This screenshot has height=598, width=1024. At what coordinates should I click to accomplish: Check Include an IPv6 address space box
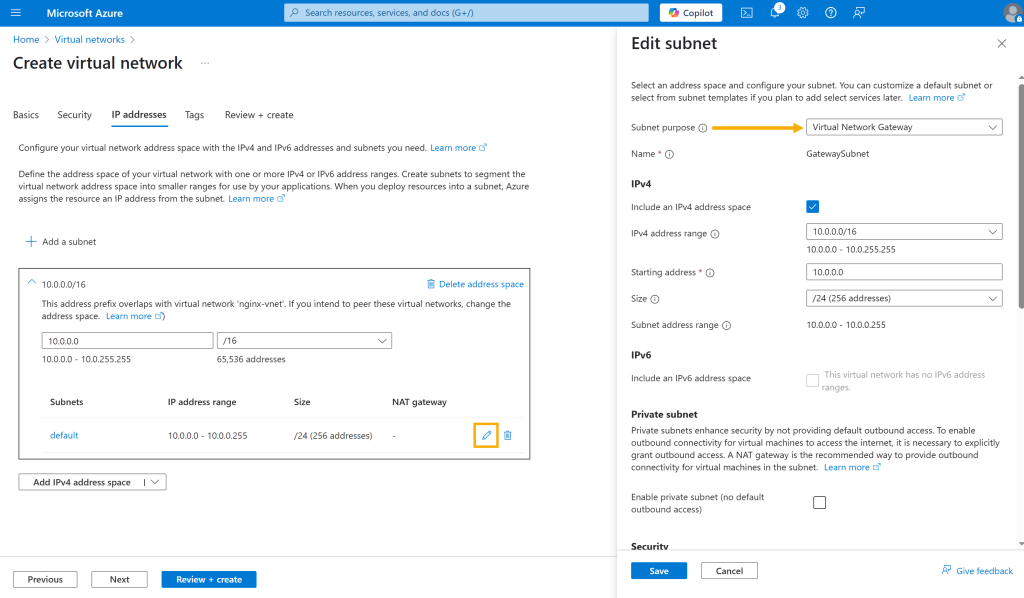(812, 381)
